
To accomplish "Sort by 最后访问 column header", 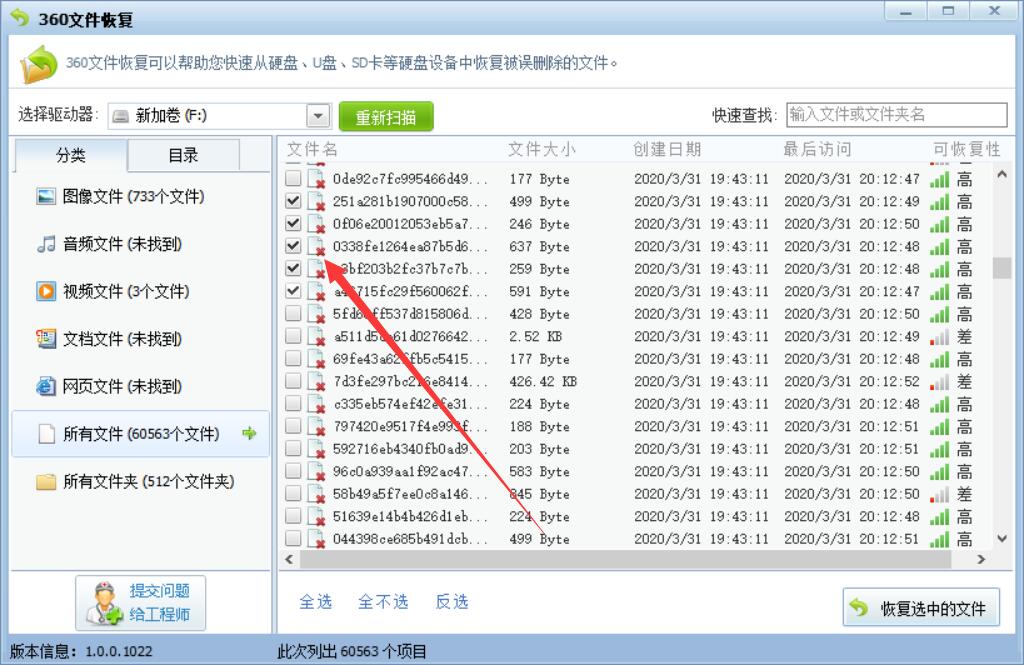I will tap(817, 150).
